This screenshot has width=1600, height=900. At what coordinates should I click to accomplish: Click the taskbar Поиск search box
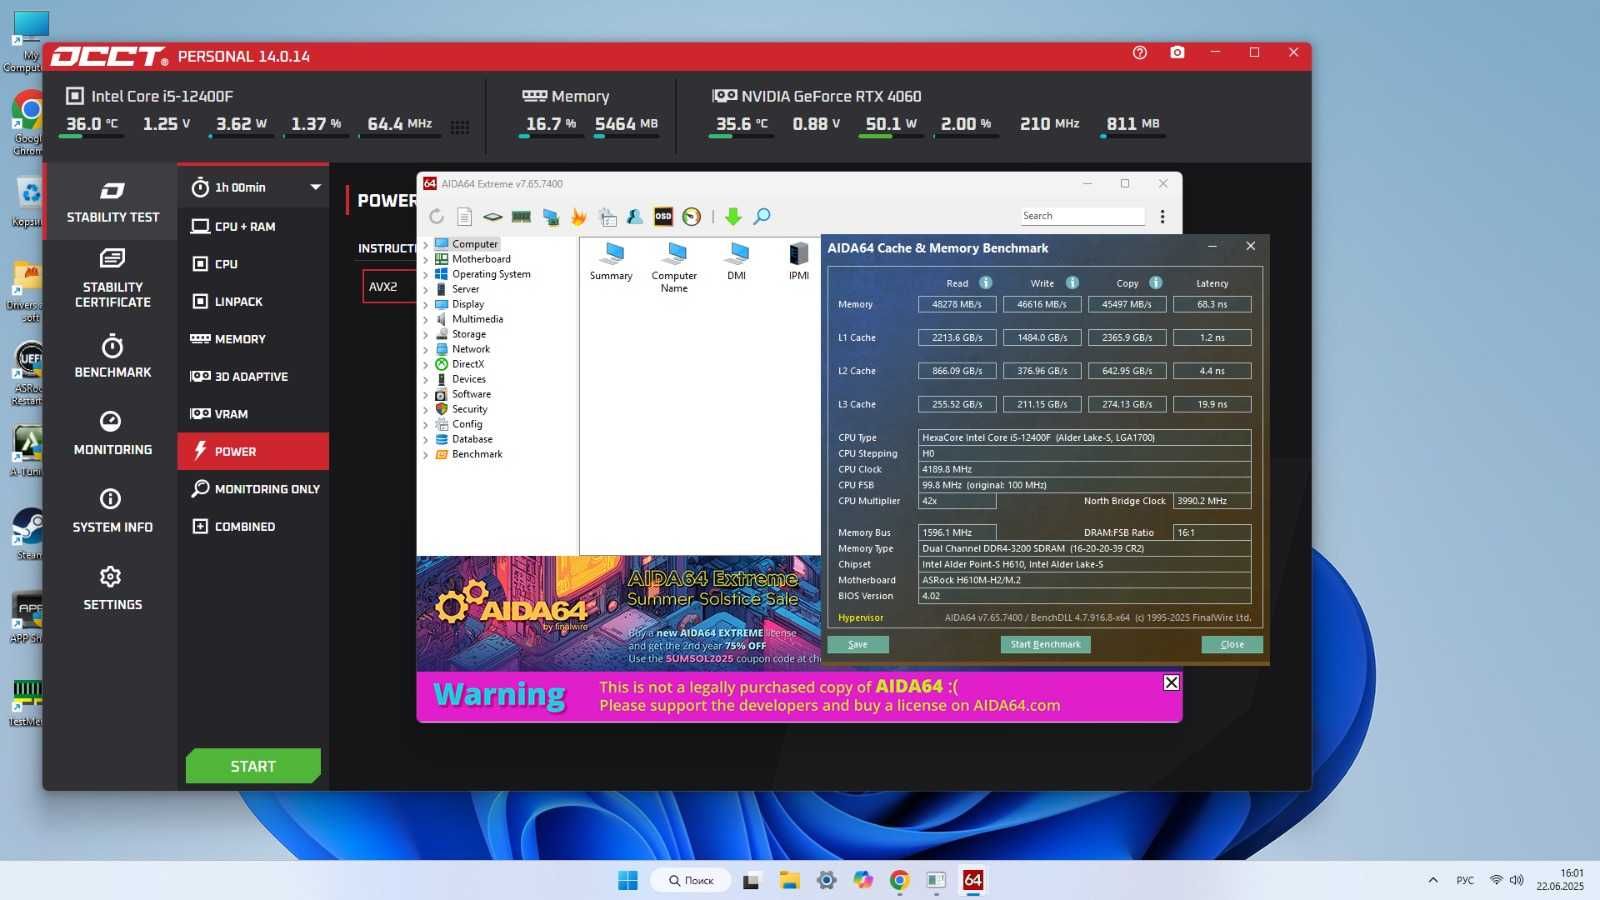point(691,880)
